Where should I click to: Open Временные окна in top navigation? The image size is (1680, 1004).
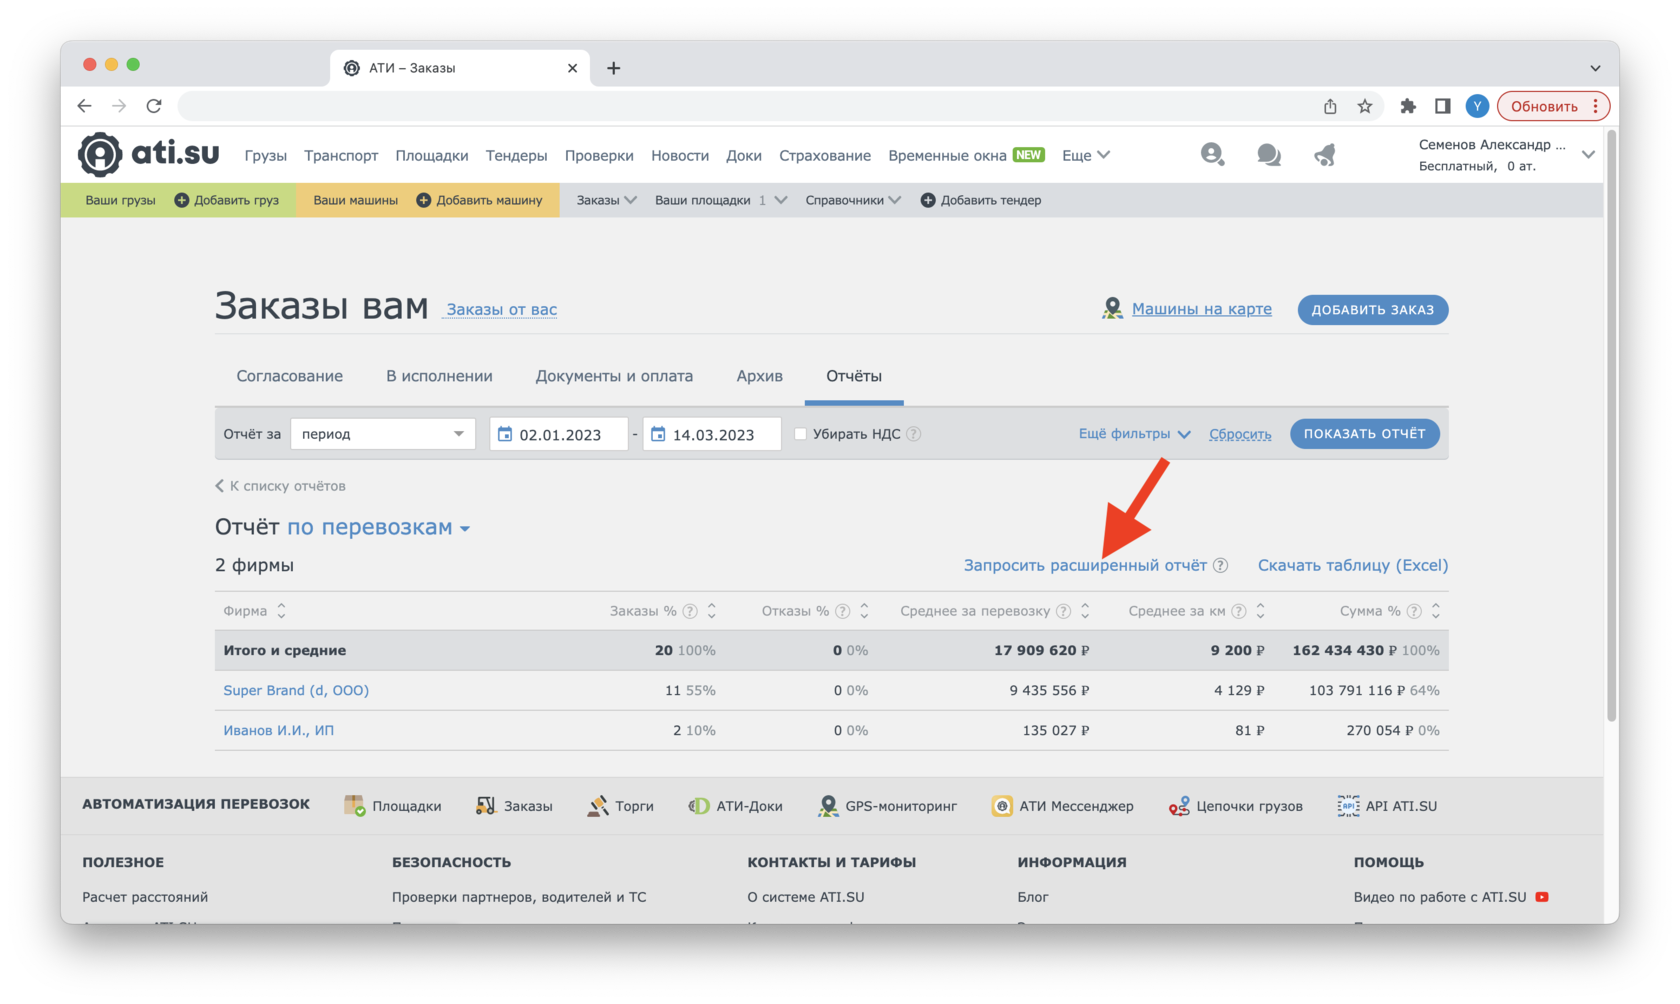point(947,155)
